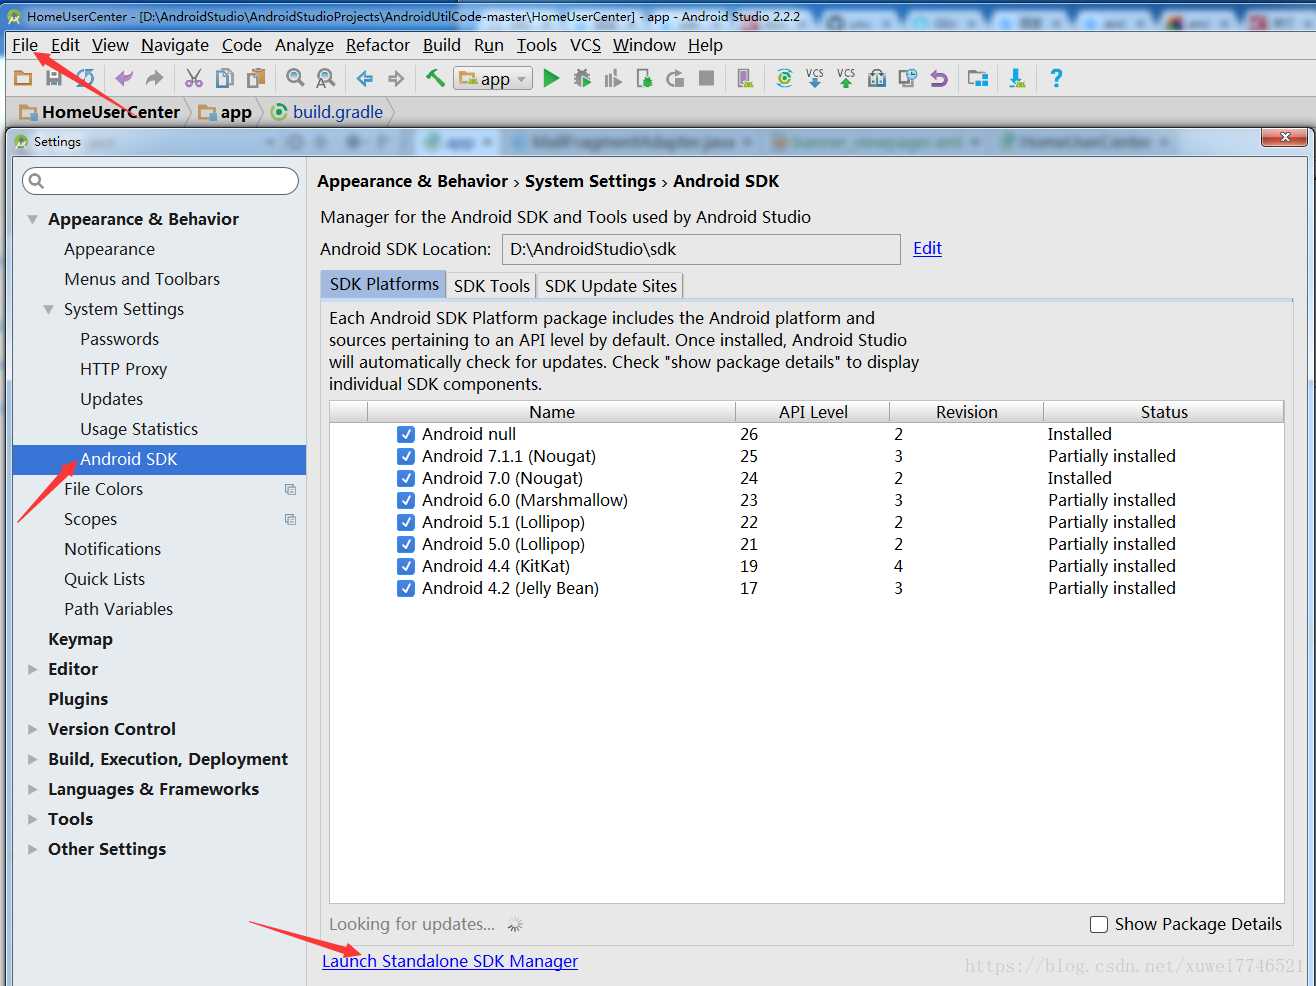Uncheck Android 7.1.1 (Nougat) platform
Viewport: 1316px width, 986px height.
pos(406,456)
